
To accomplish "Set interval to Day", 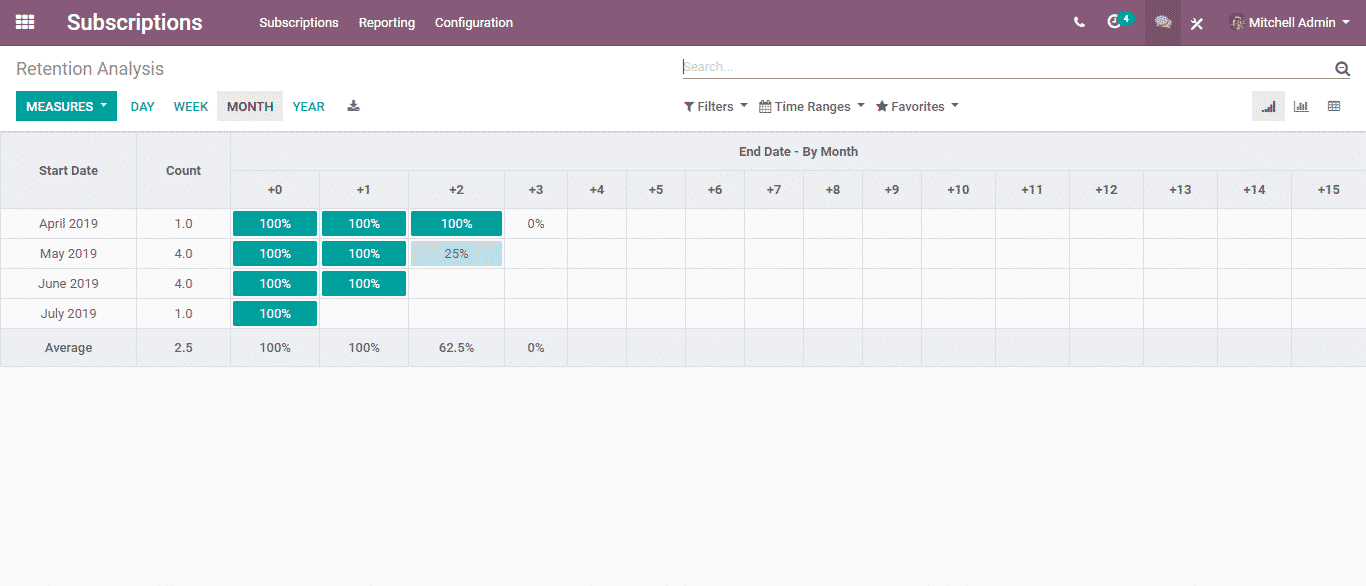I will (143, 106).
